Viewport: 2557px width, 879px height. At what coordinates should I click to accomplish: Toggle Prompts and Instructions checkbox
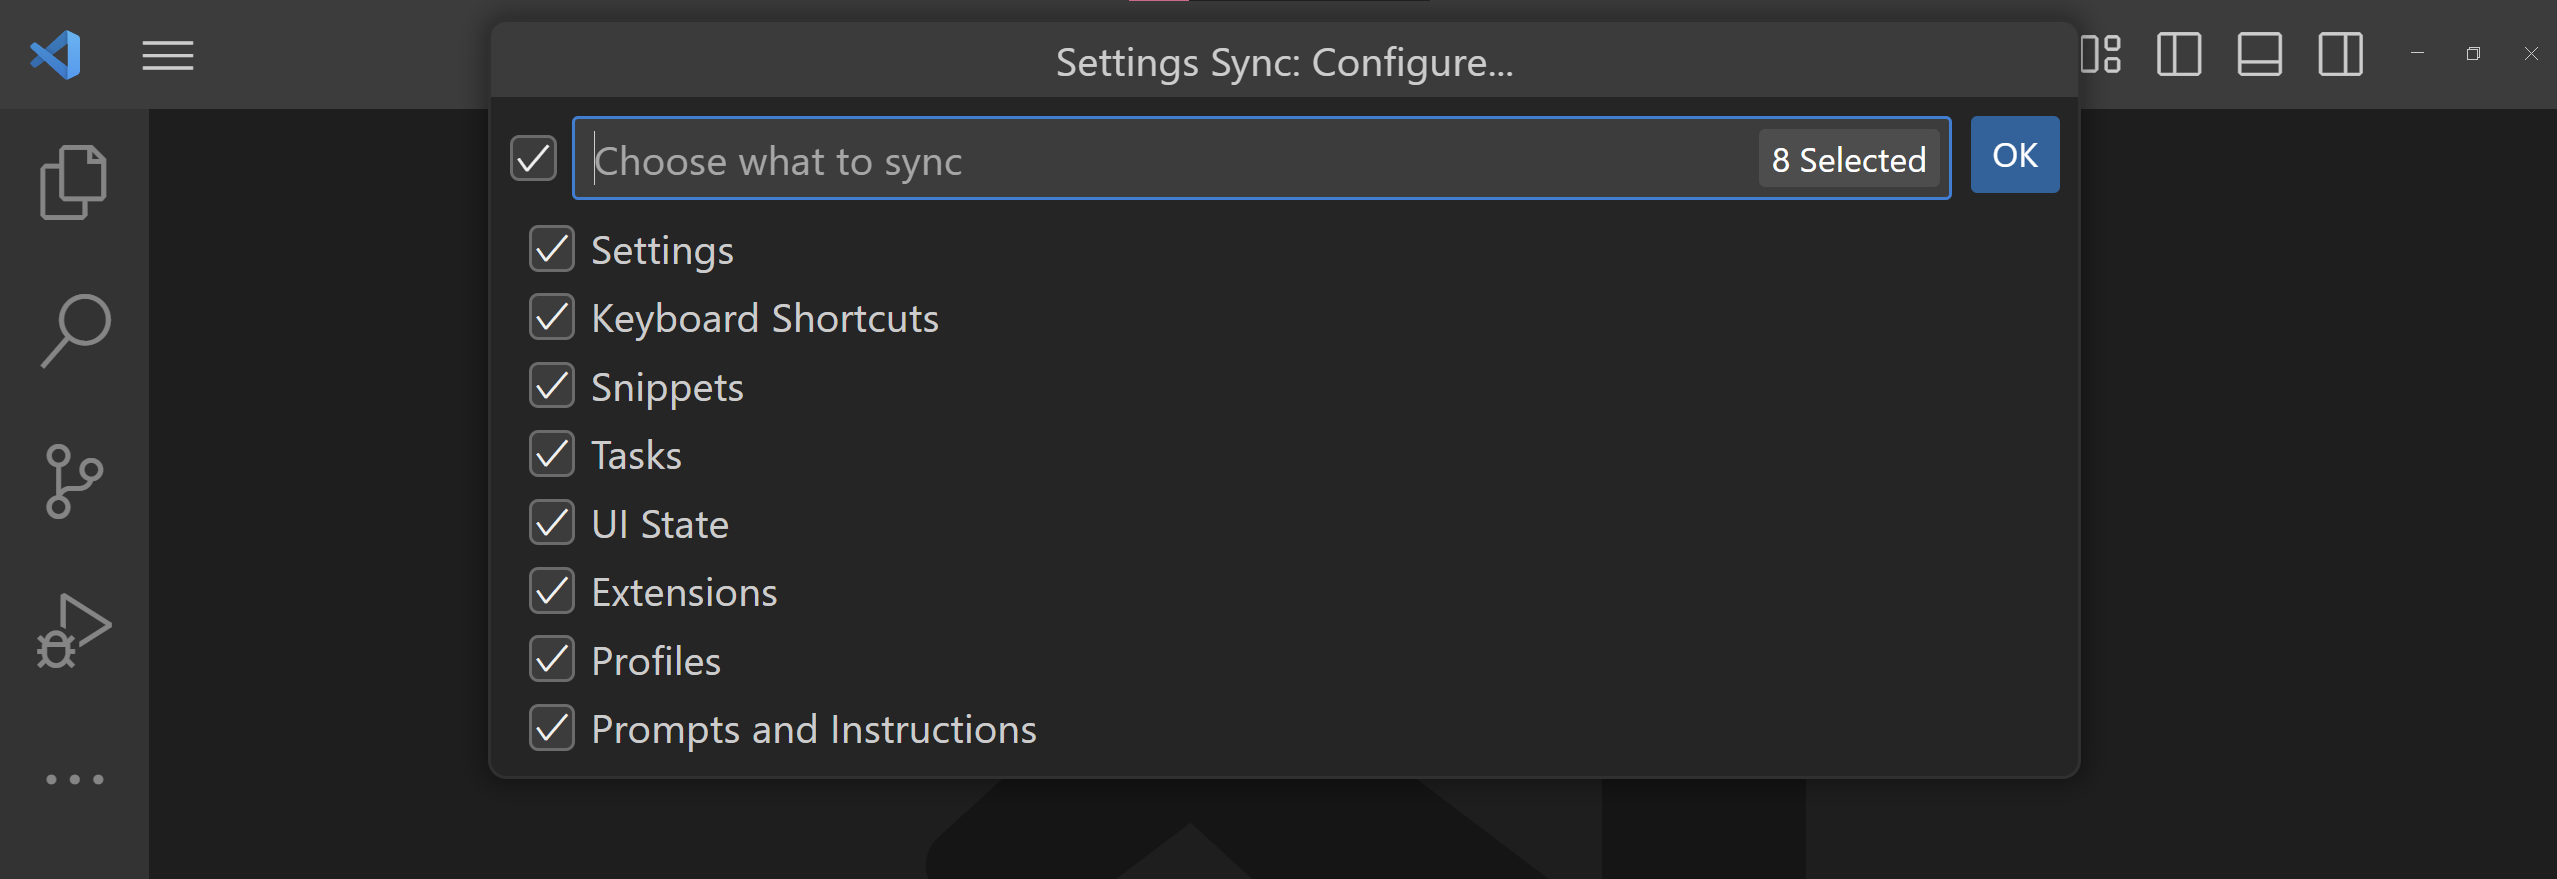pos(552,729)
